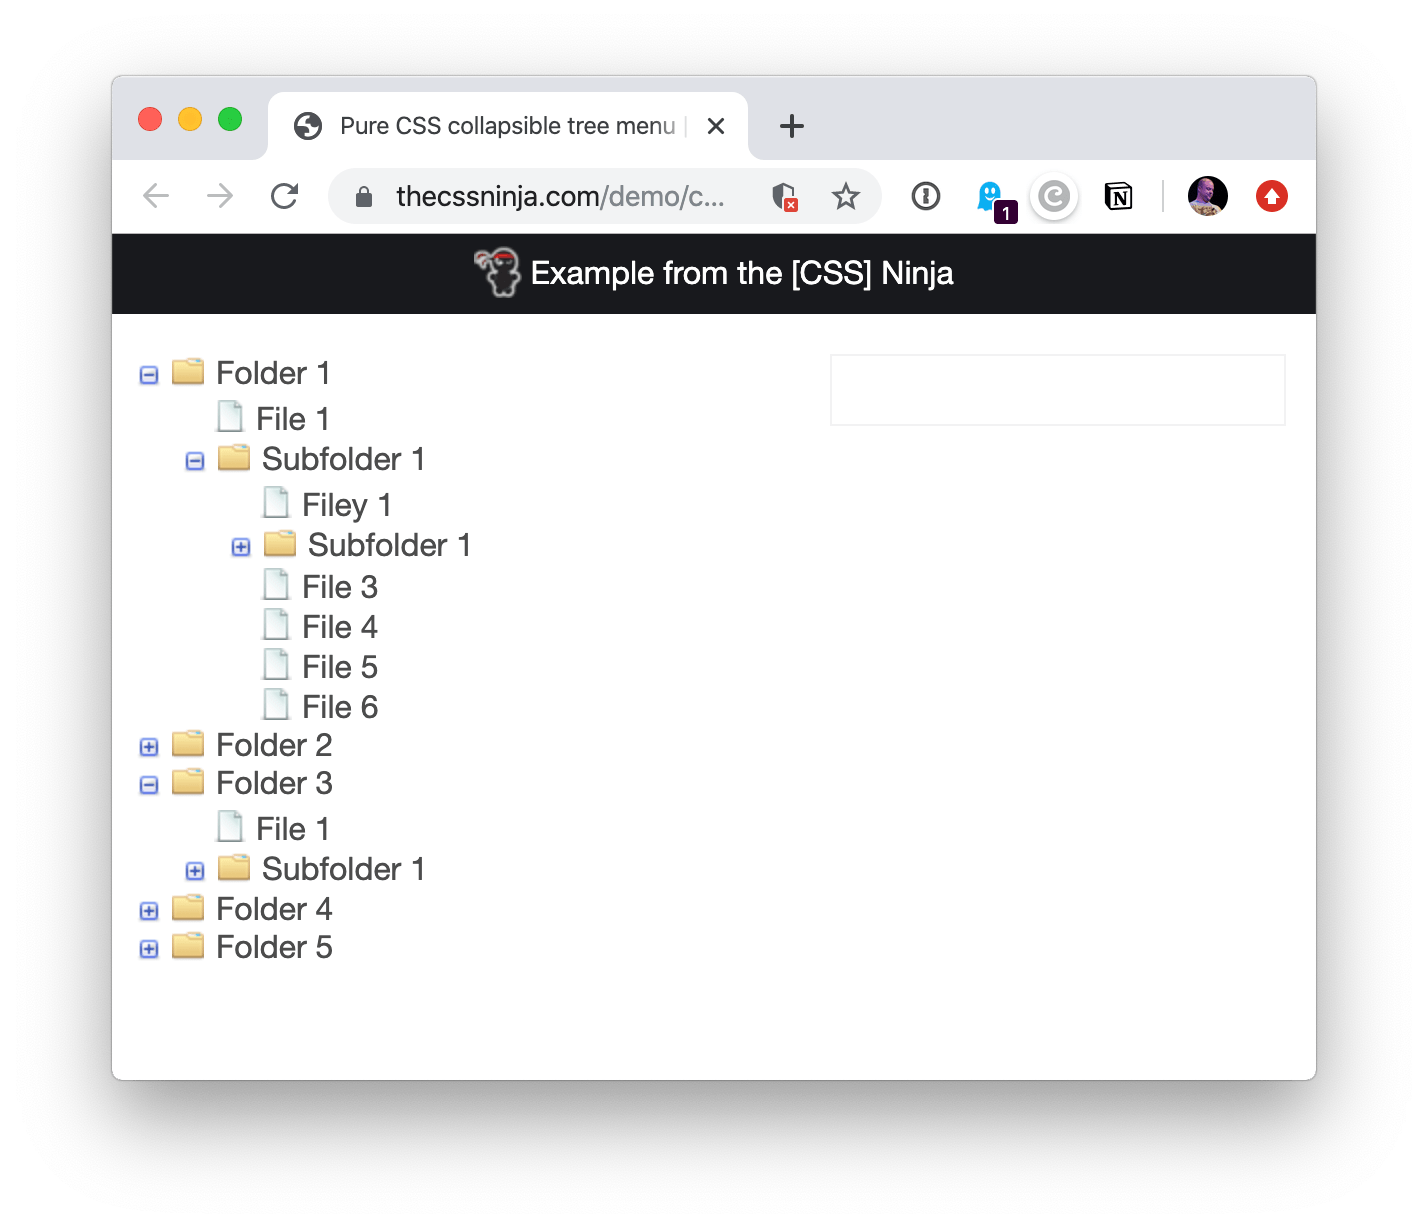Bookmark the page with the star icon
Screen dimensions: 1428x1228
pos(846,196)
